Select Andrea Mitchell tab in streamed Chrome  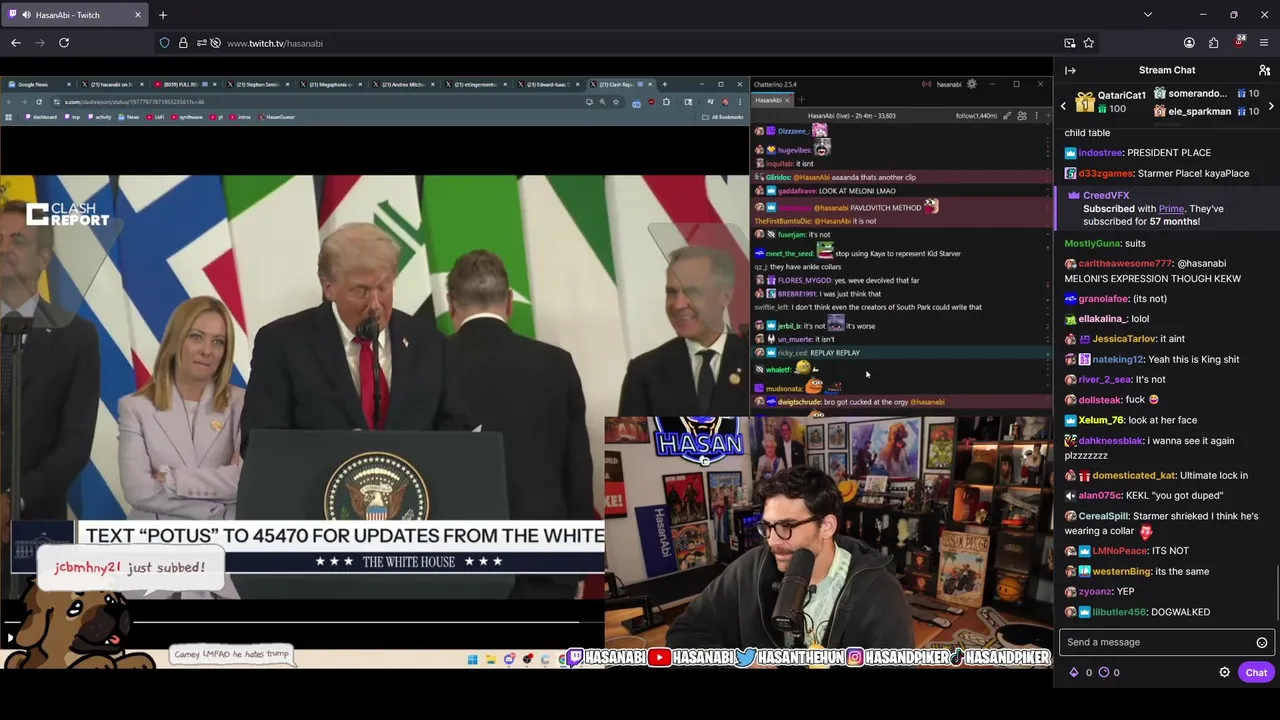(x=403, y=84)
